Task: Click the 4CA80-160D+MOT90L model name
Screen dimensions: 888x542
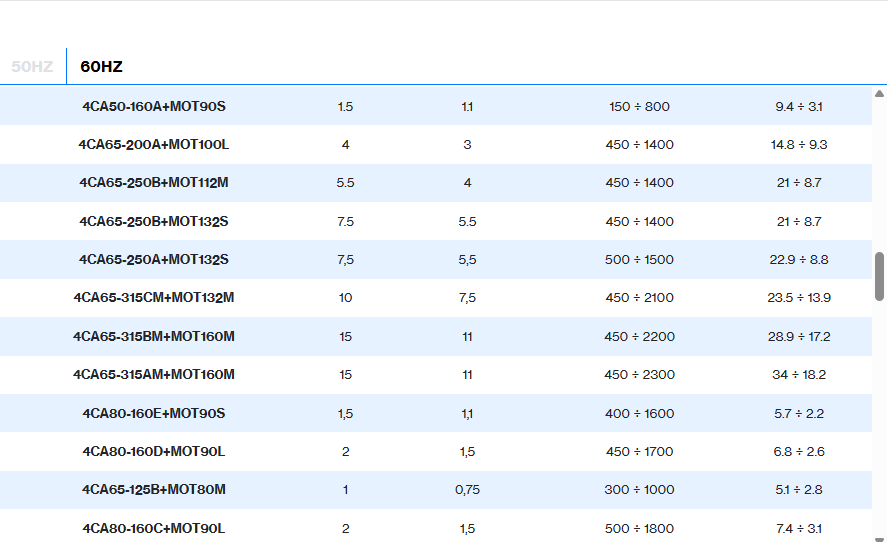Action: point(154,452)
